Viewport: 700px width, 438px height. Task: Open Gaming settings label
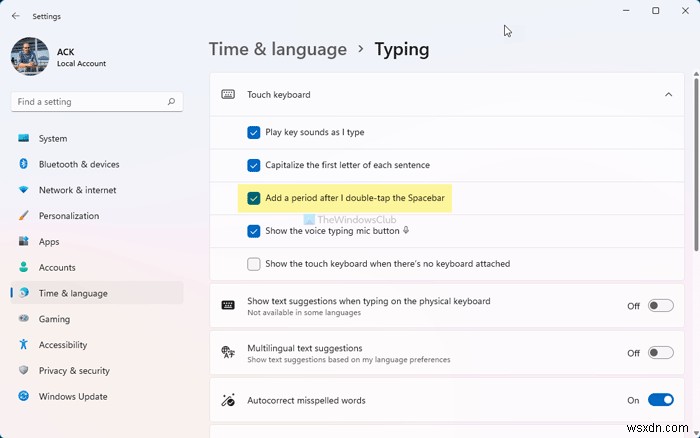[x=54, y=319]
